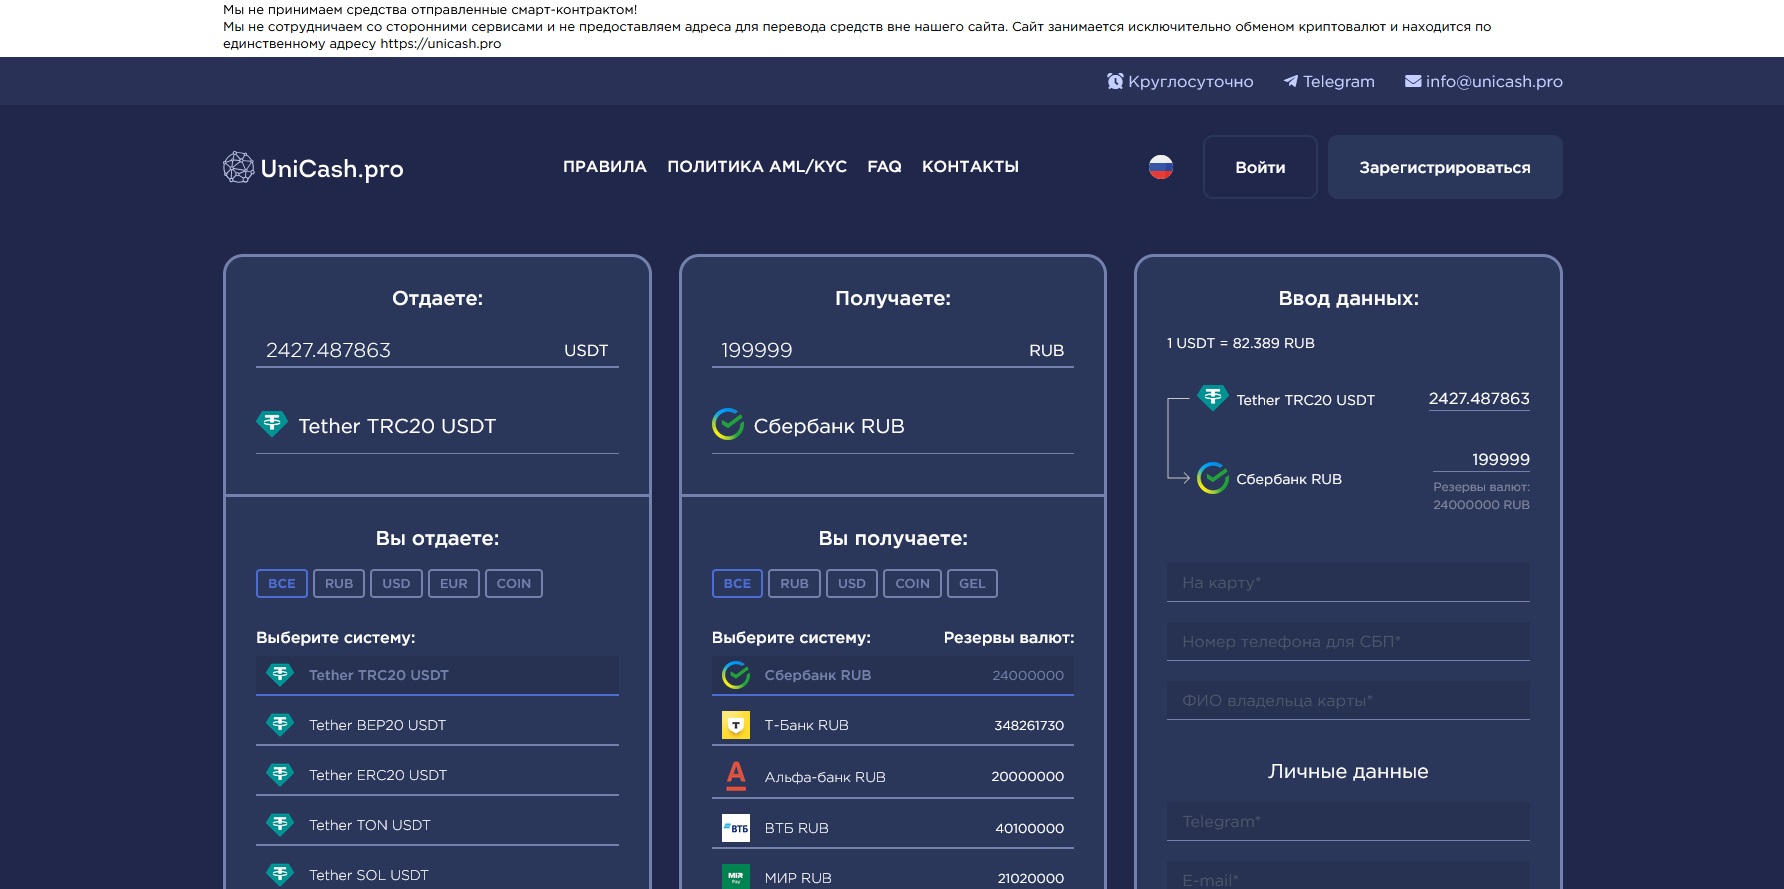Click Sberbank icon in the Ввод данных summary
The height and width of the screenshot is (889, 1784).
(x=1213, y=478)
